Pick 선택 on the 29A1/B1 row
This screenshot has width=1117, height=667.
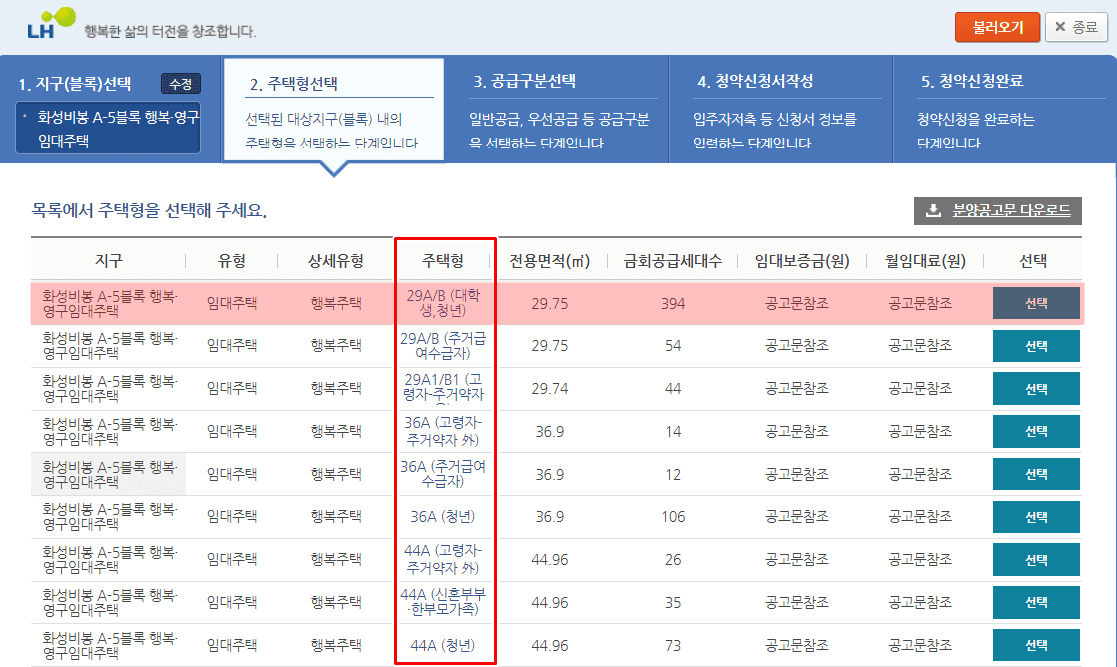[x=1036, y=389]
